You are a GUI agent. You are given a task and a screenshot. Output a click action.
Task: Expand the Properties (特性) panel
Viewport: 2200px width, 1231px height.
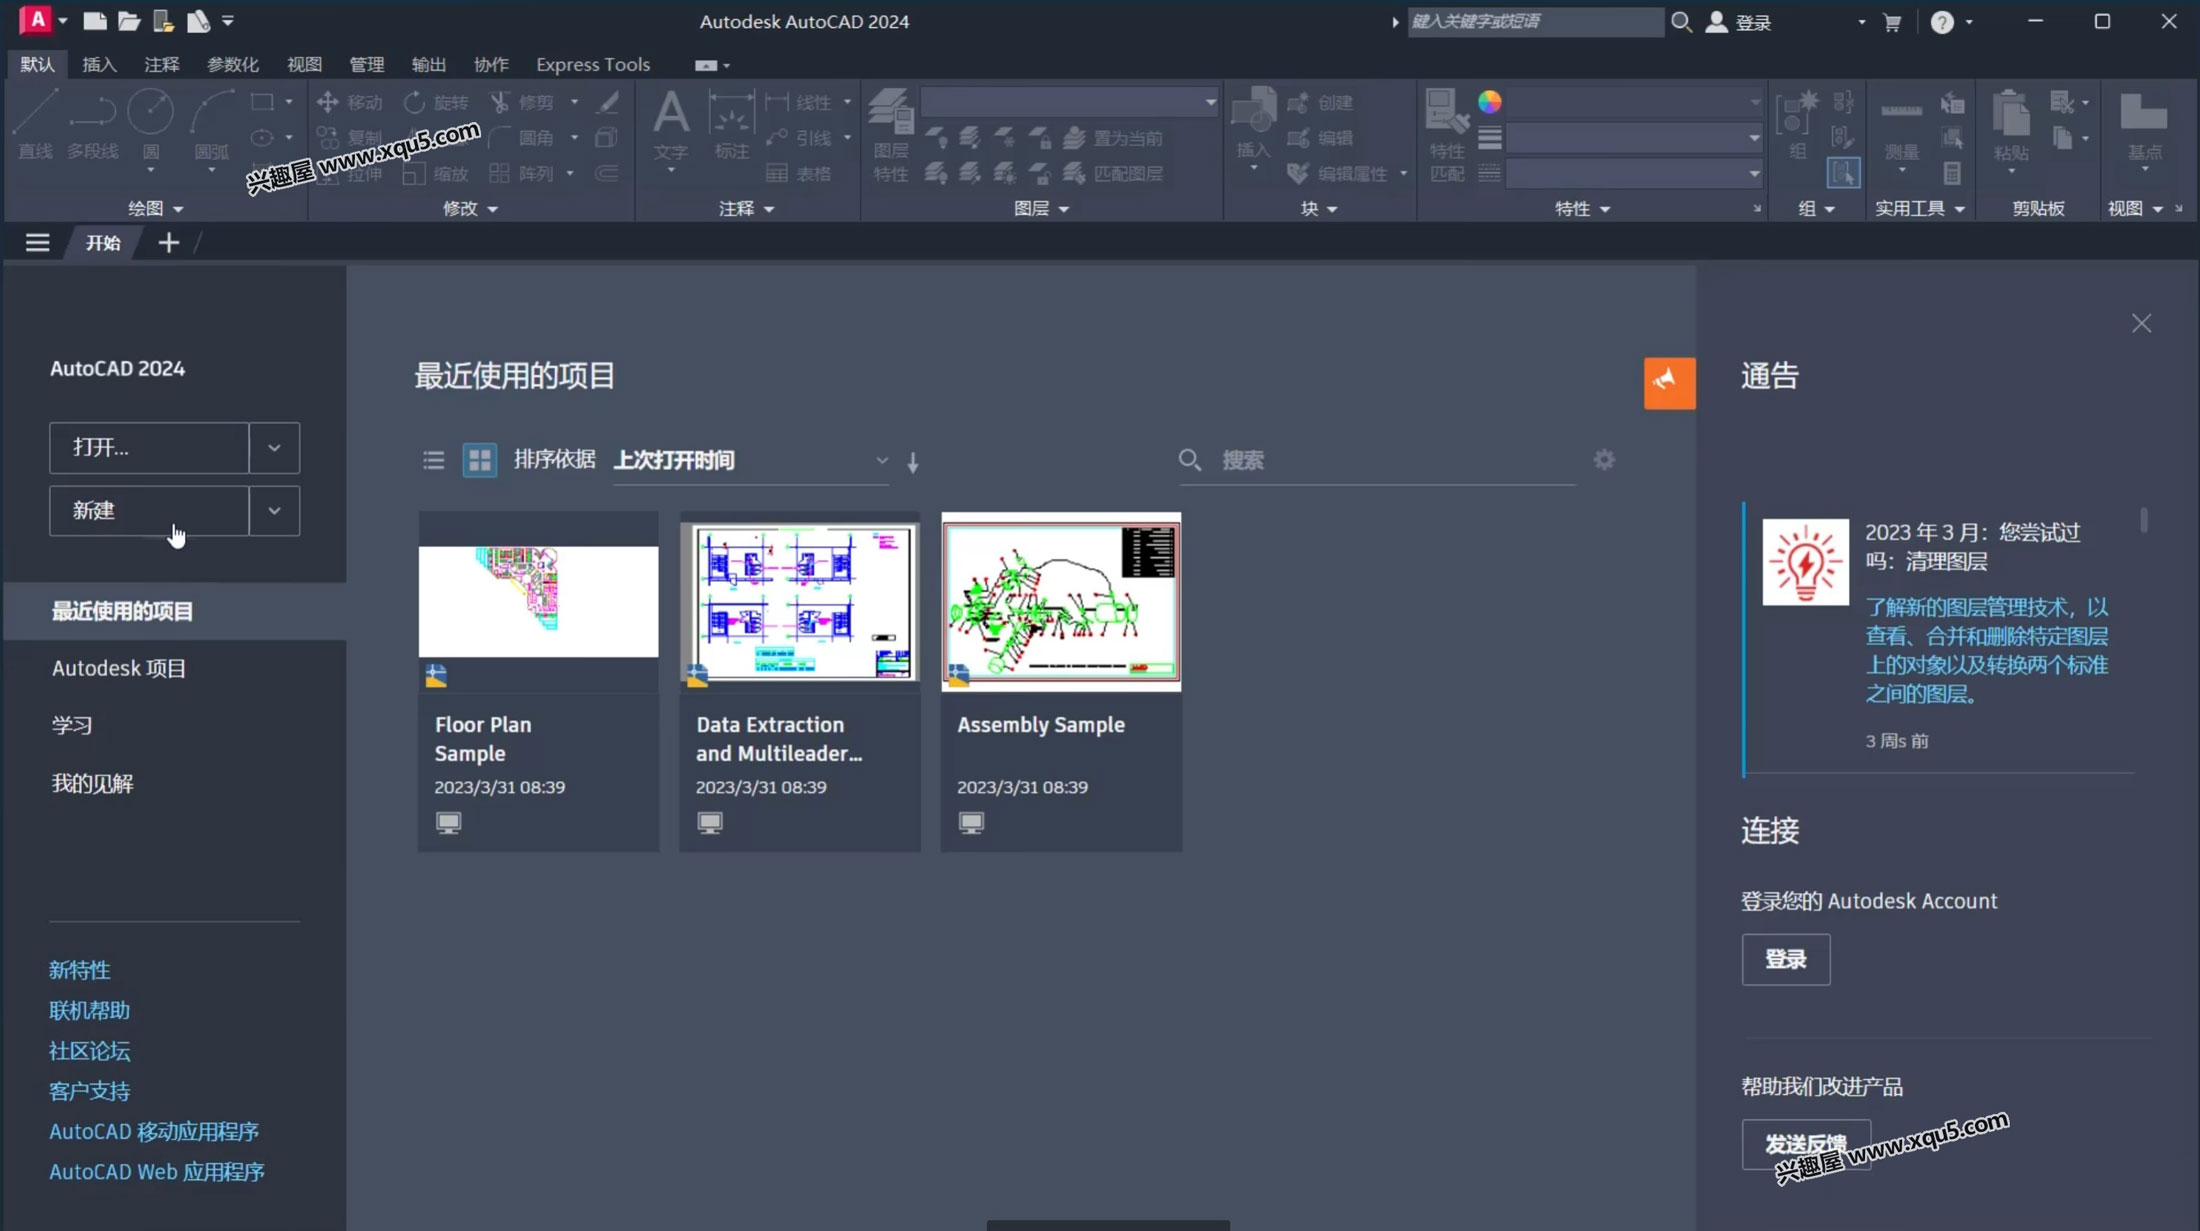[1582, 208]
